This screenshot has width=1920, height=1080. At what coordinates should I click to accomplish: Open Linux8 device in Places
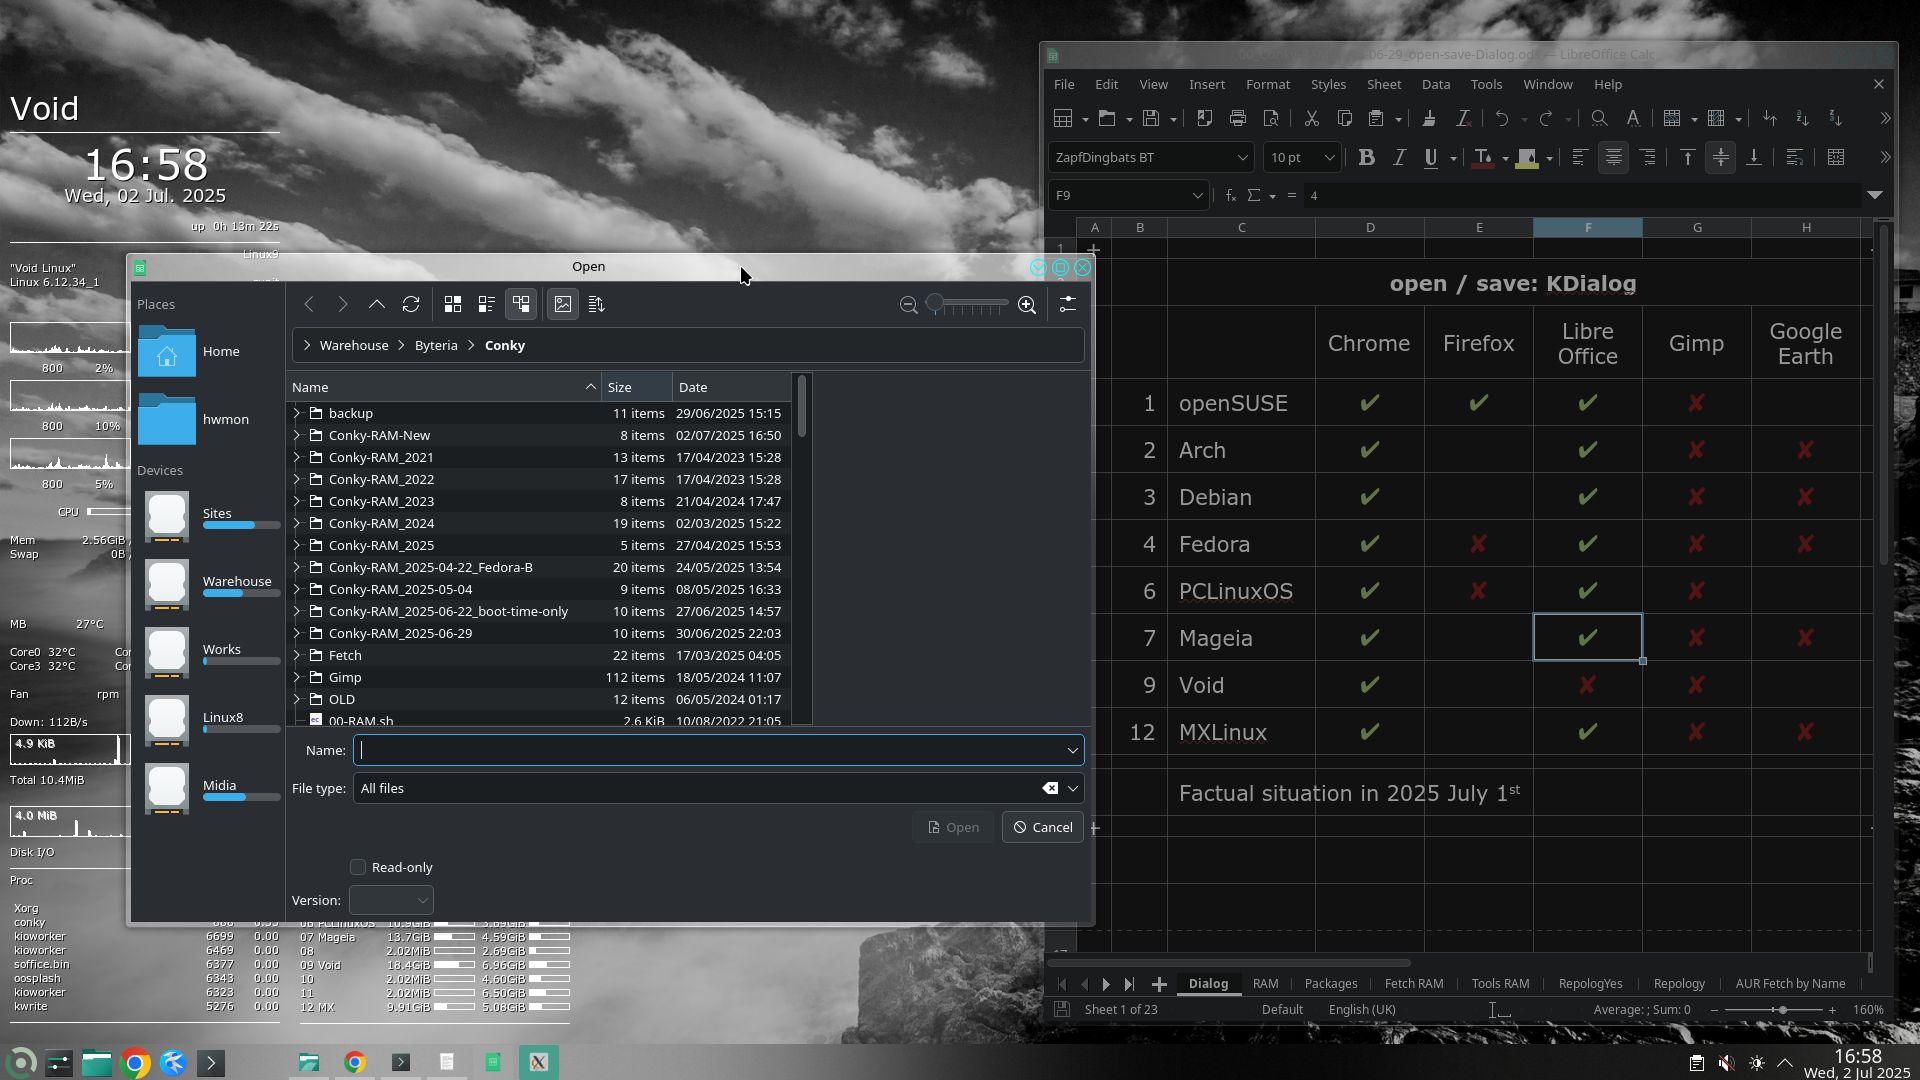208,721
